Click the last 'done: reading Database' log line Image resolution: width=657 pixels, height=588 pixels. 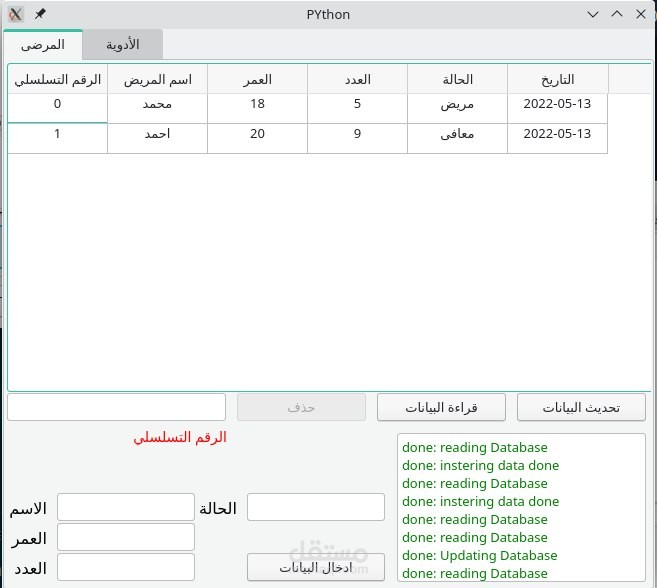[x=475, y=573]
